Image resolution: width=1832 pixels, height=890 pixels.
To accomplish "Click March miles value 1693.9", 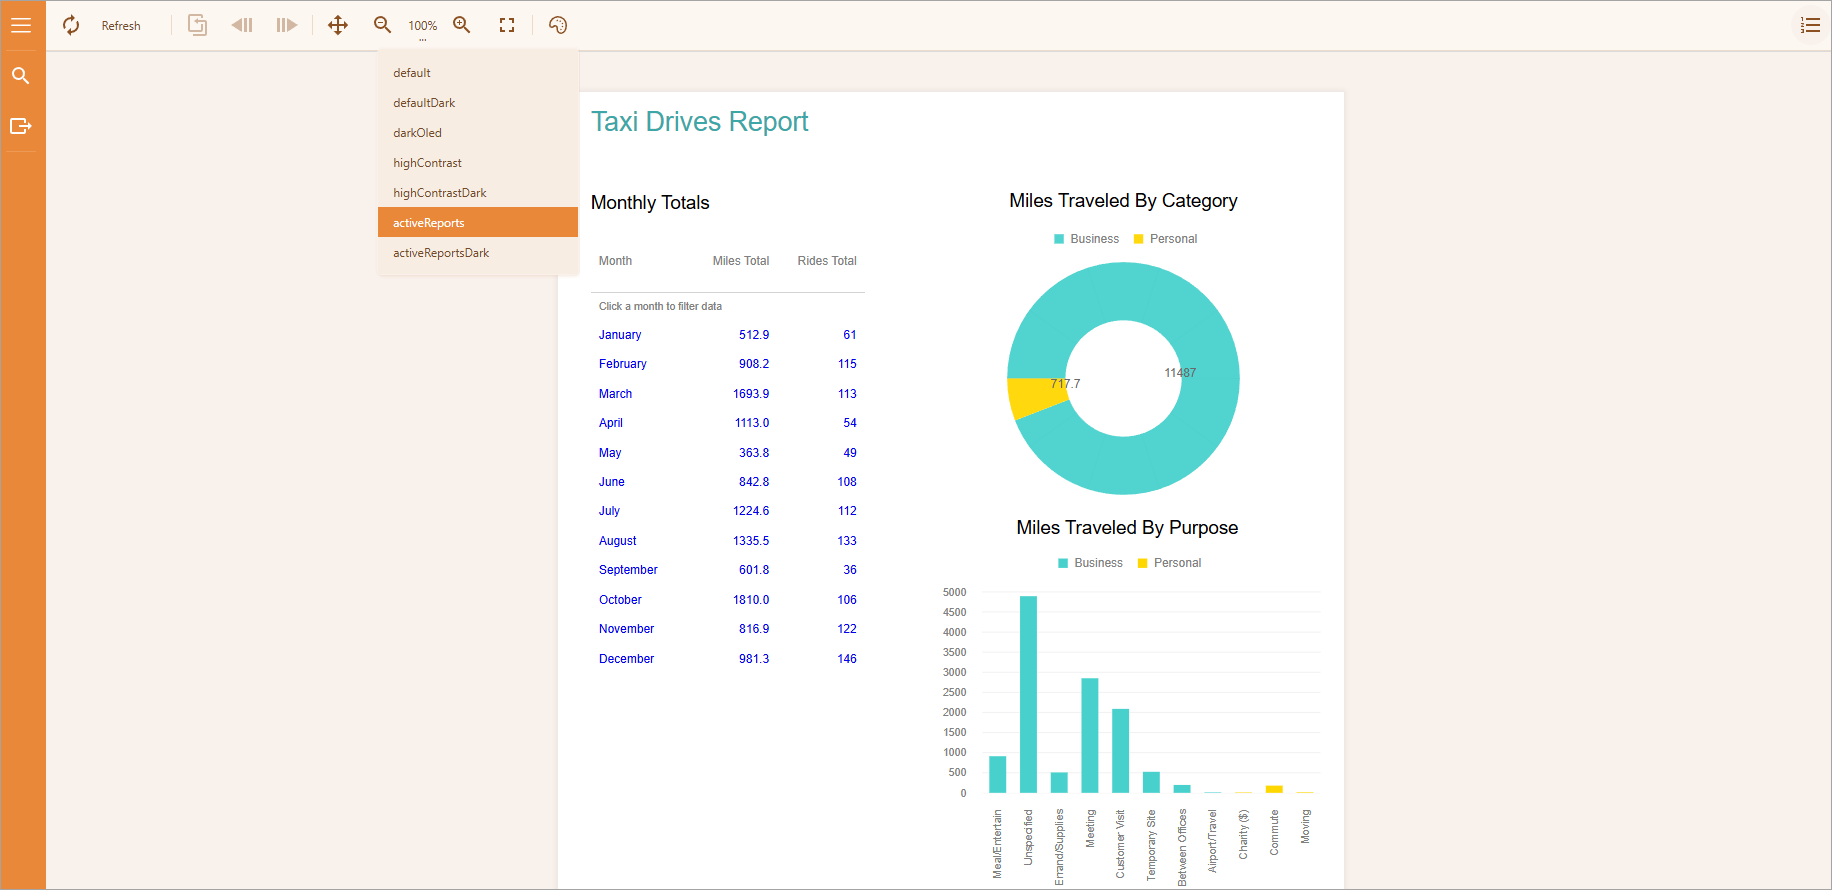I will click(751, 394).
